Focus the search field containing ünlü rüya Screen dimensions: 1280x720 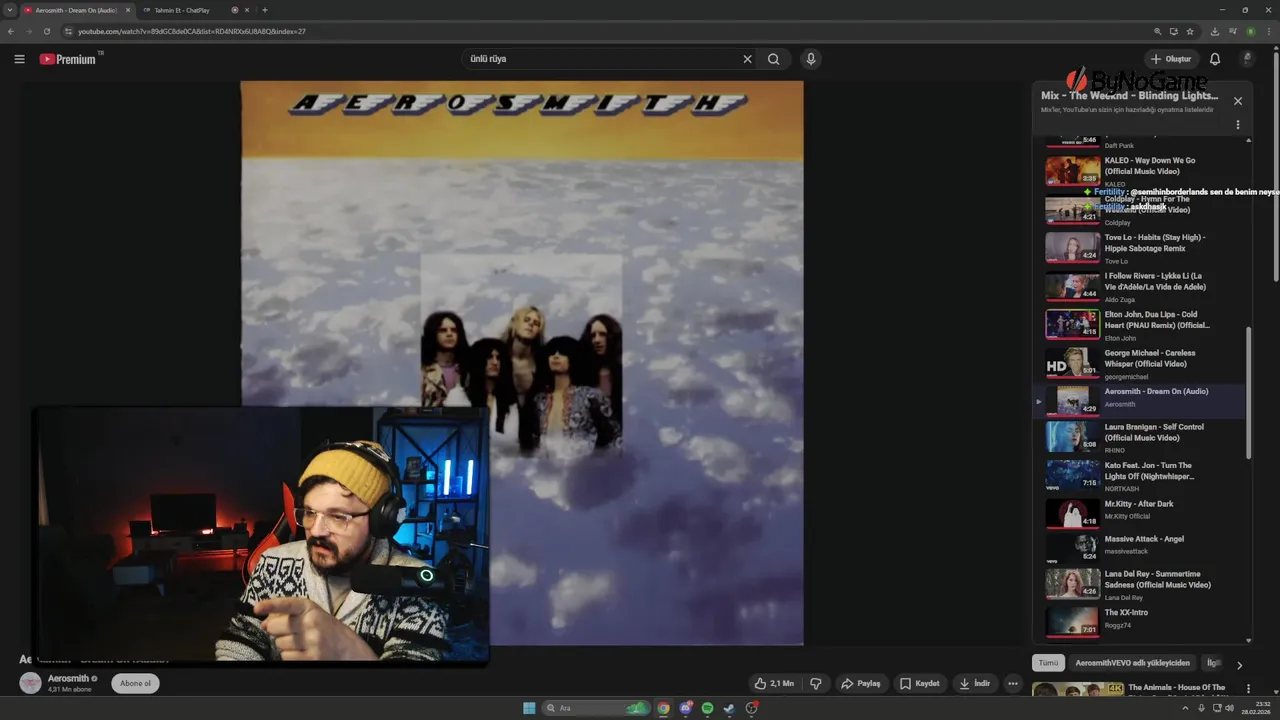click(x=600, y=59)
